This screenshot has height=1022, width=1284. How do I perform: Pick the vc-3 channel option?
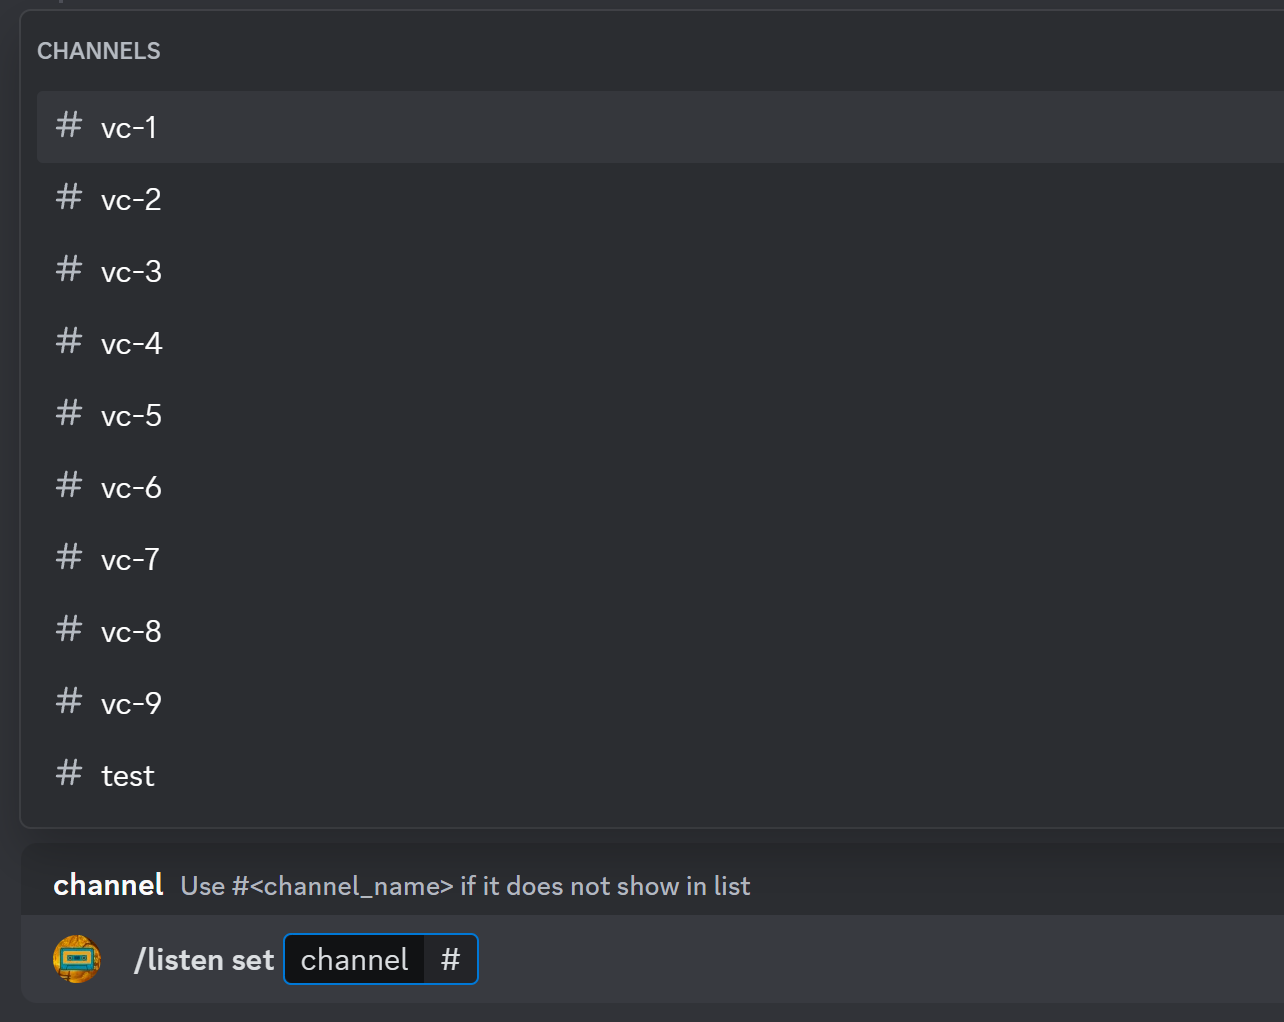pyautogui.click(x=131, y=272)
